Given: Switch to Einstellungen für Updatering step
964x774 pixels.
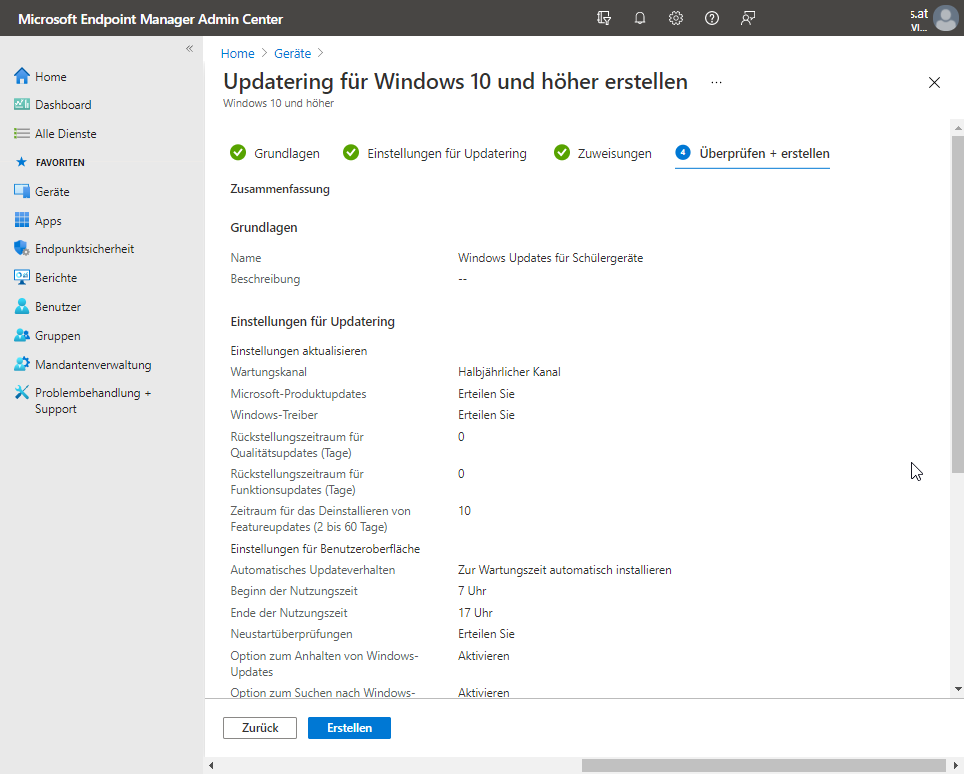Looking at the screenshot, I should click(x=435, y=153).
